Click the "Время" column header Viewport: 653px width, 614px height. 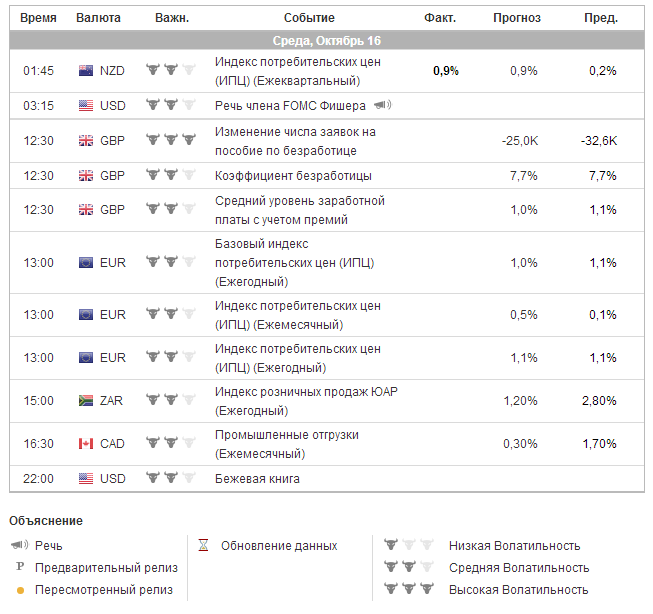(38, 18)
